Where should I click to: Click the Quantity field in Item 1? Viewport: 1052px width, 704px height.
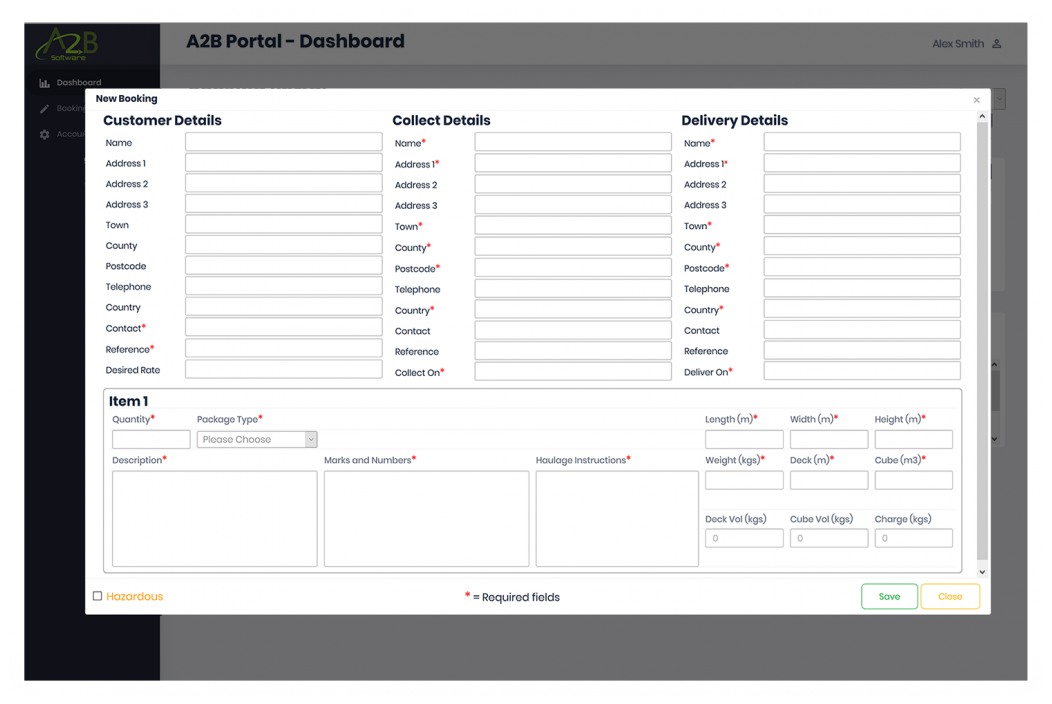[x=151, y=439]
